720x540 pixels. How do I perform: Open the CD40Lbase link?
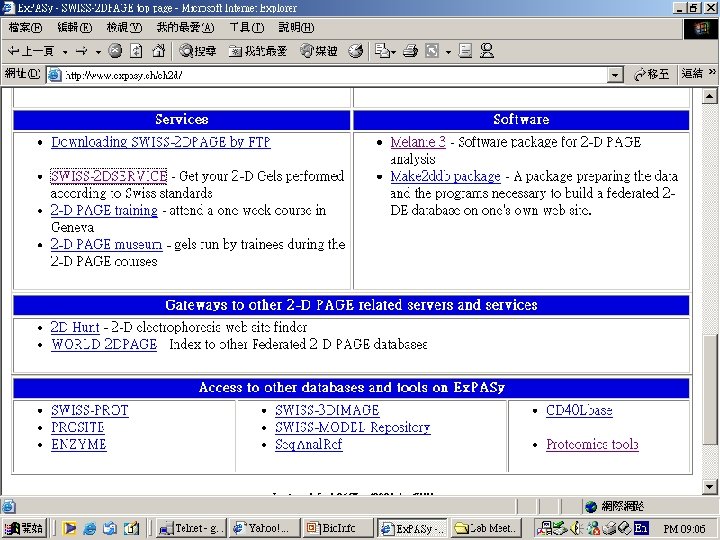coord(579,410)
